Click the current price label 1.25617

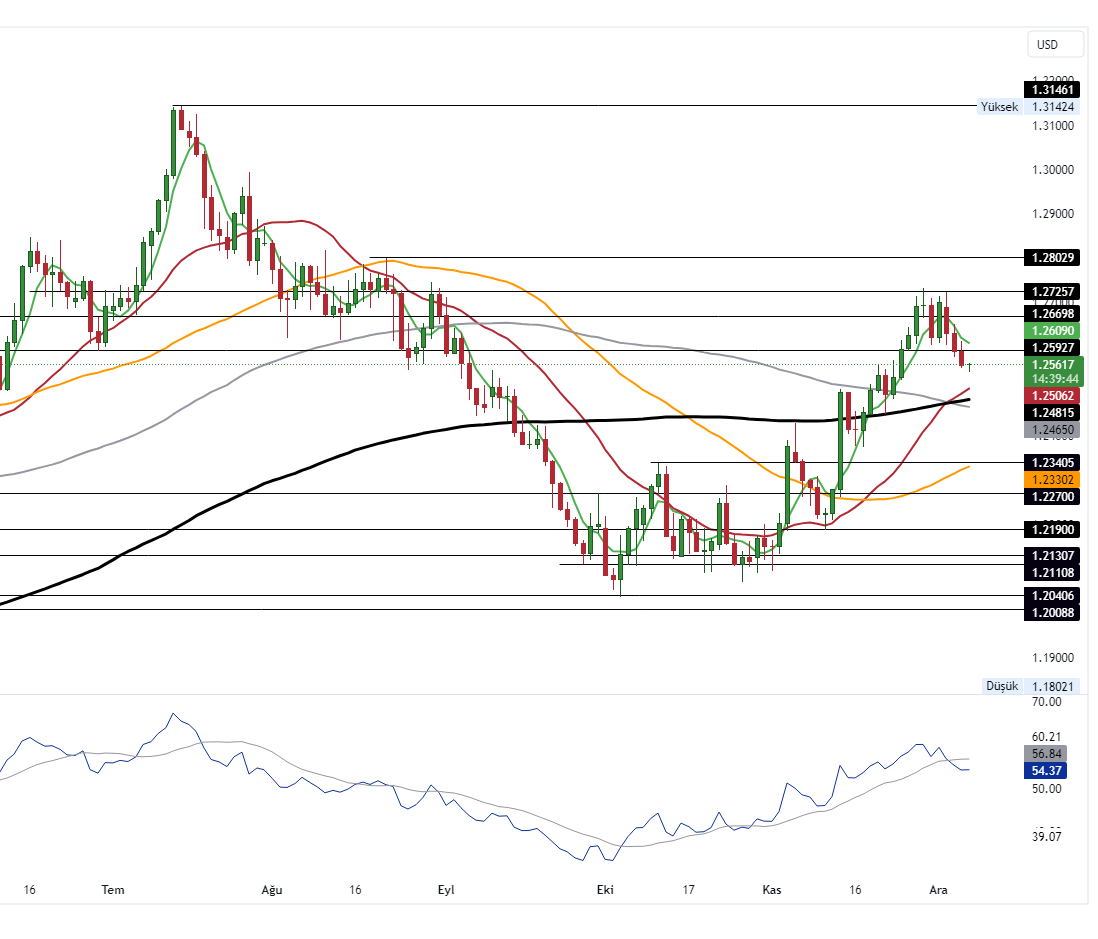point(1054,365)
